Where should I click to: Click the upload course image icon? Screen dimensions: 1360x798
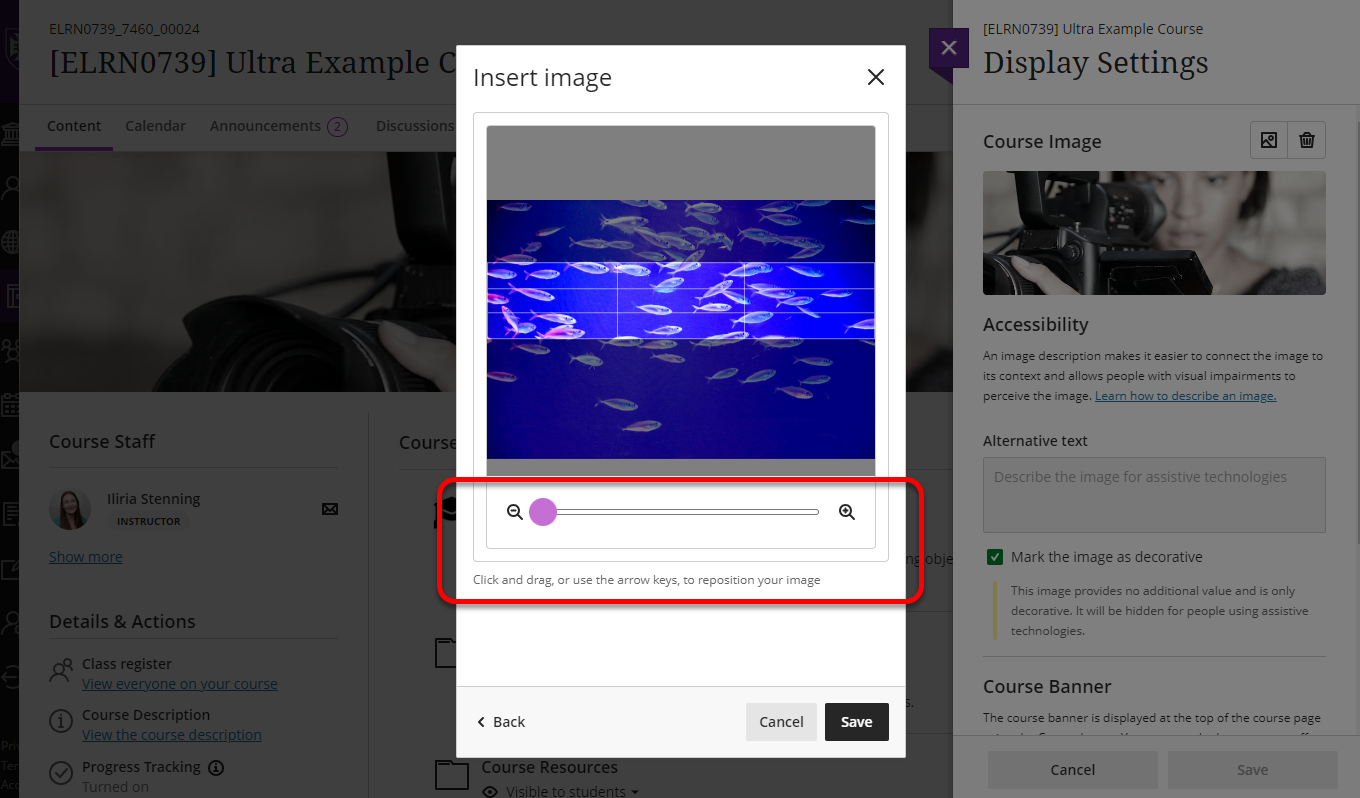click(1269, 141)
